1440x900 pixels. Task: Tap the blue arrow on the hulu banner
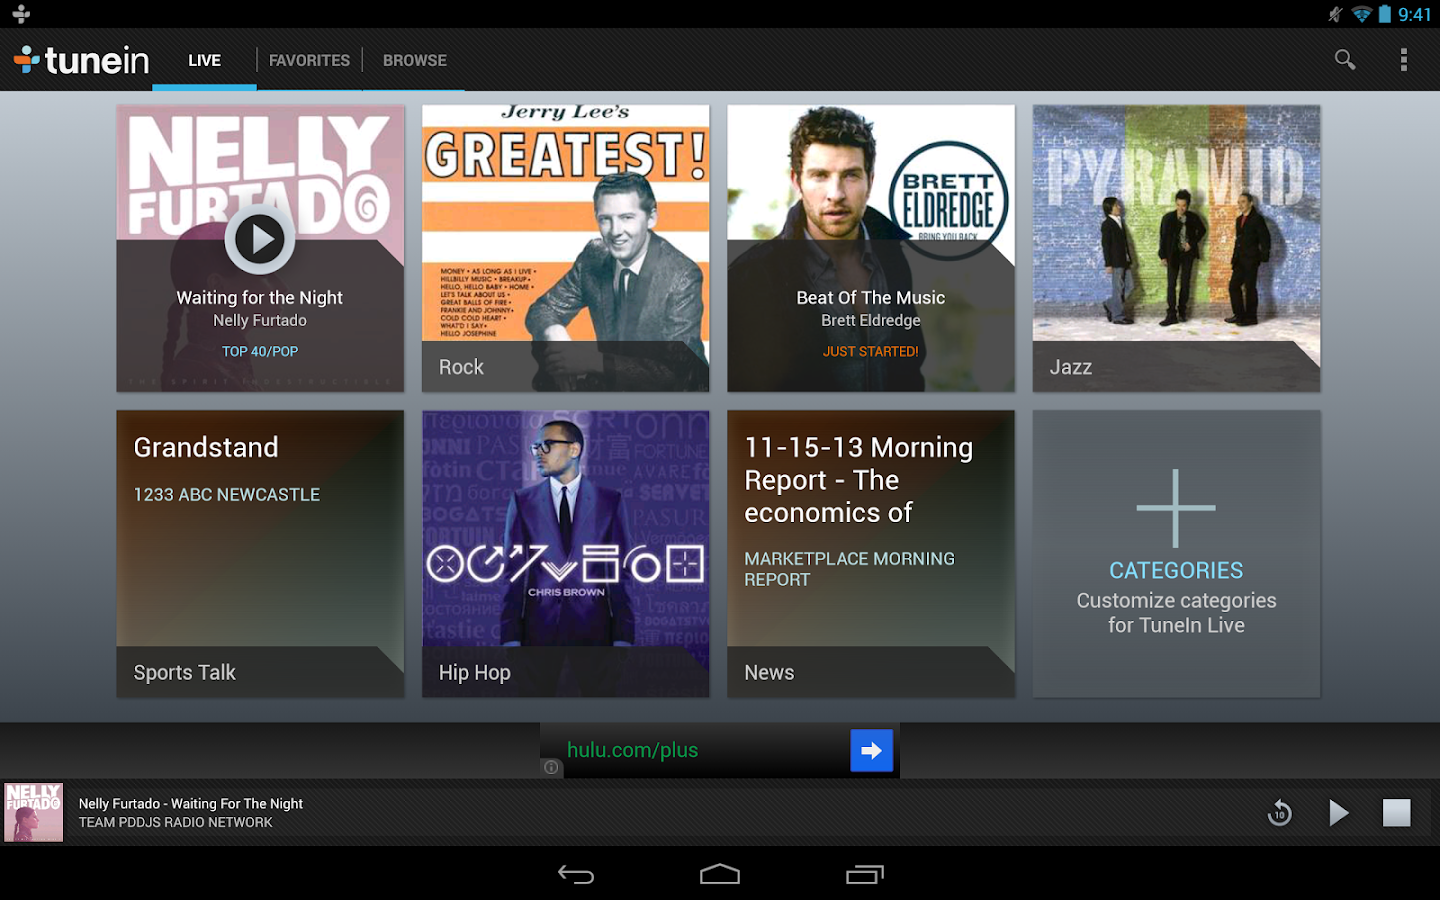(871, 750)
